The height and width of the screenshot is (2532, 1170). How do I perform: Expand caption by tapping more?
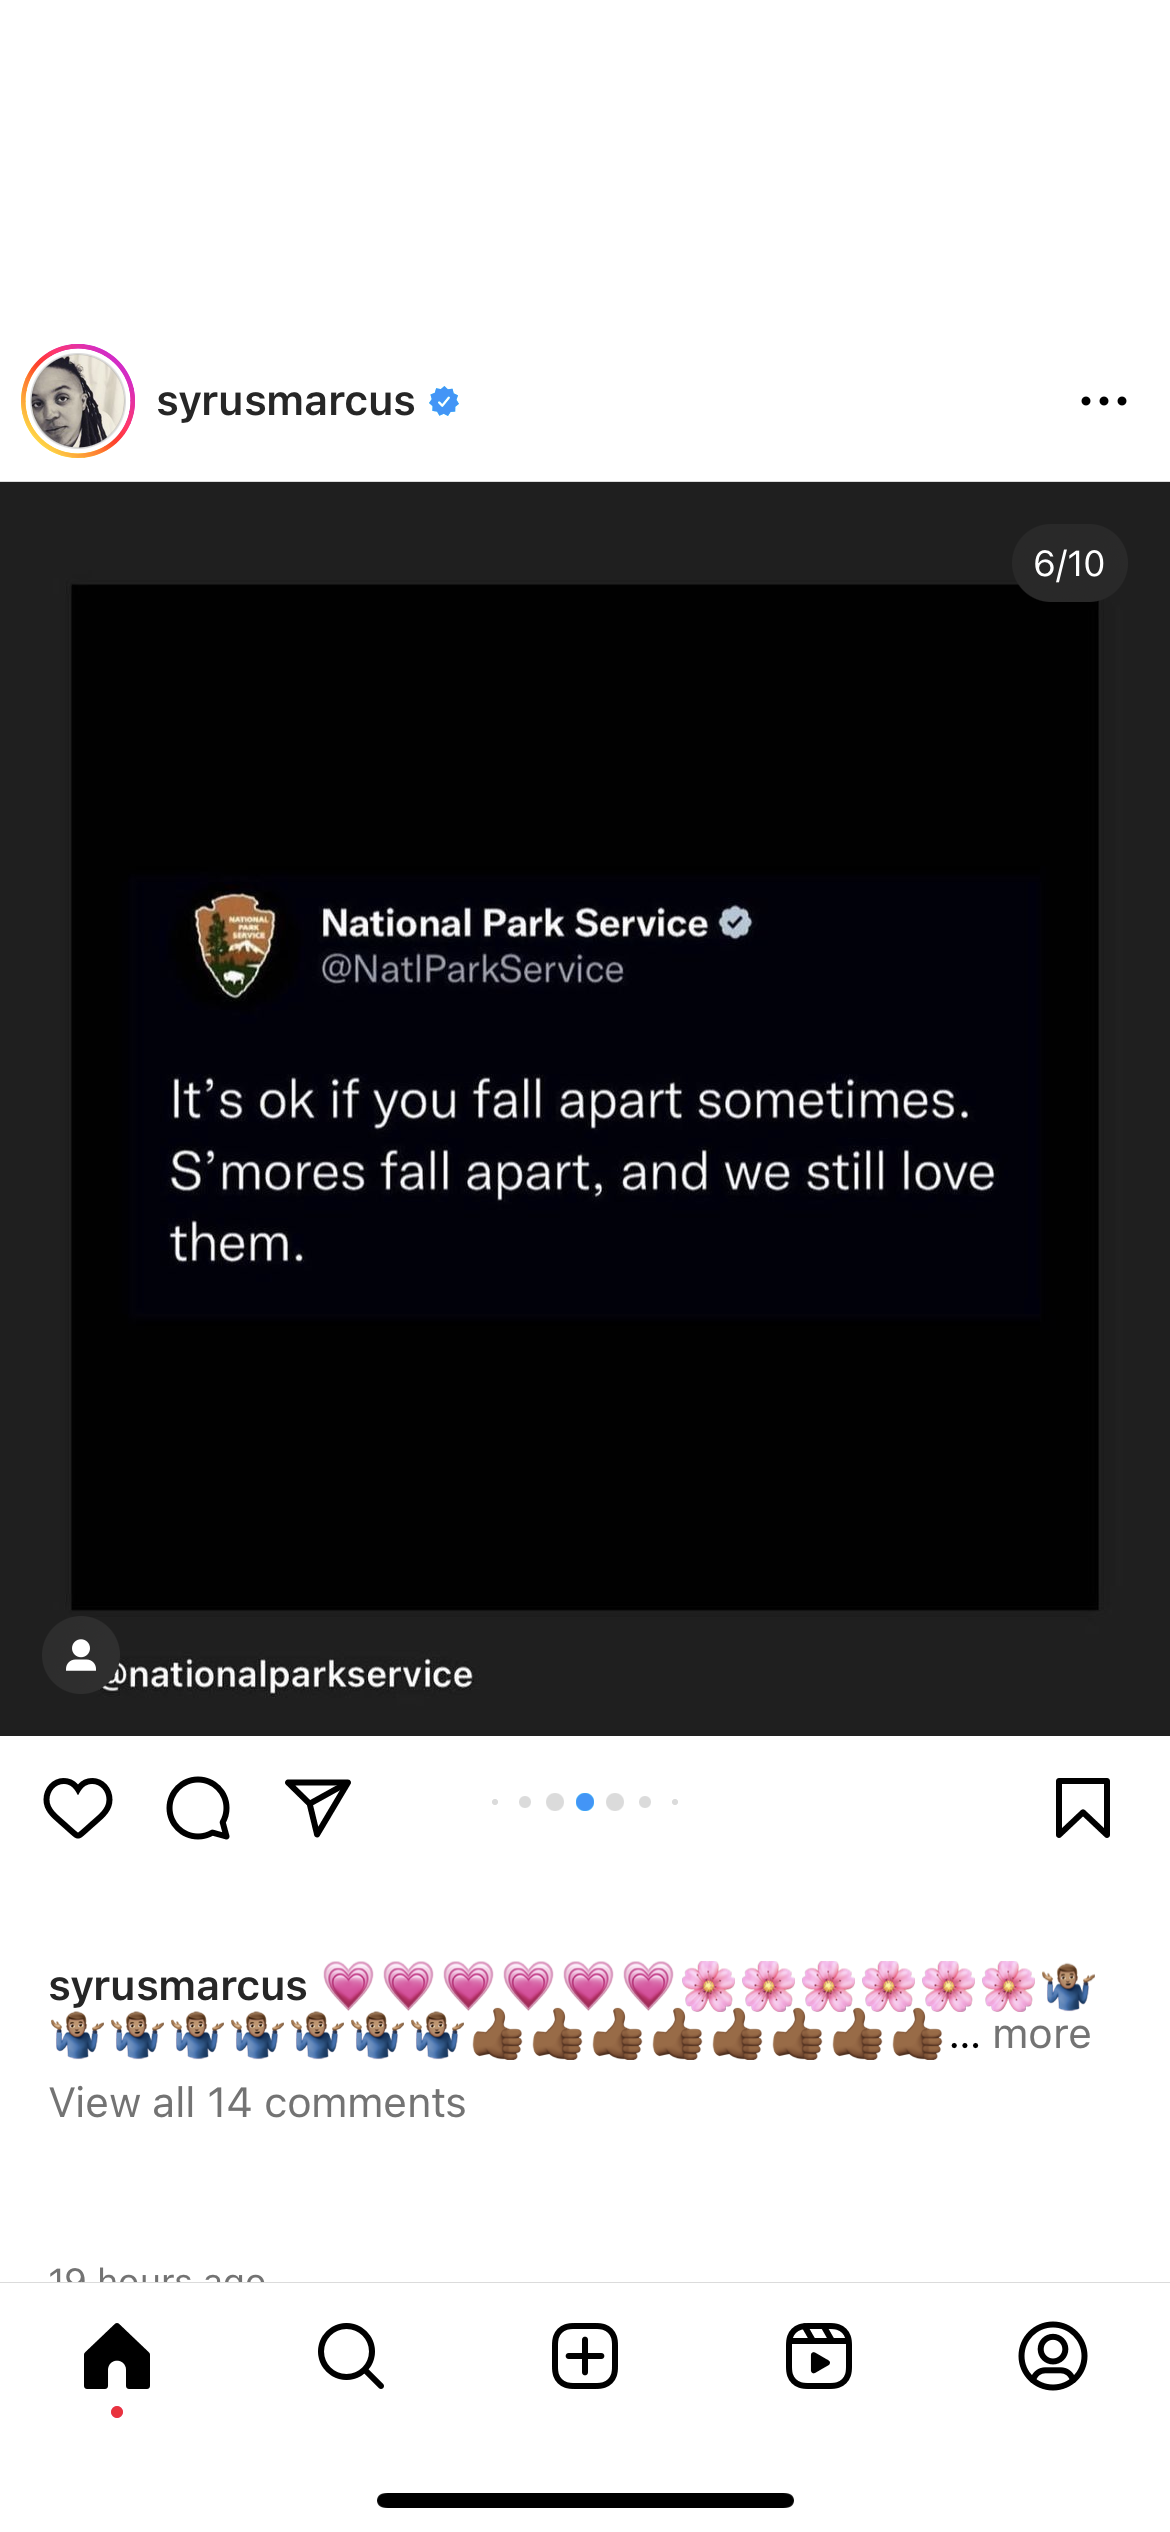coord(1041,2034)
